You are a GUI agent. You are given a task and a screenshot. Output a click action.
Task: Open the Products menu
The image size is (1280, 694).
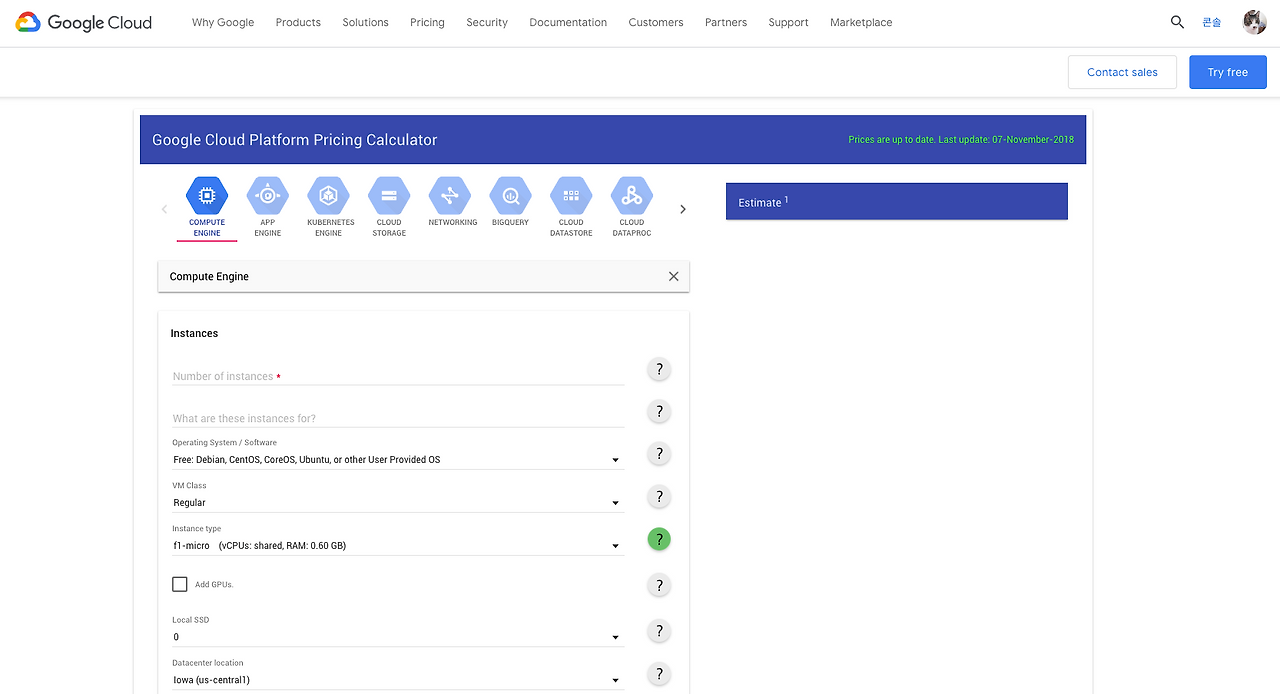point(298,22)
